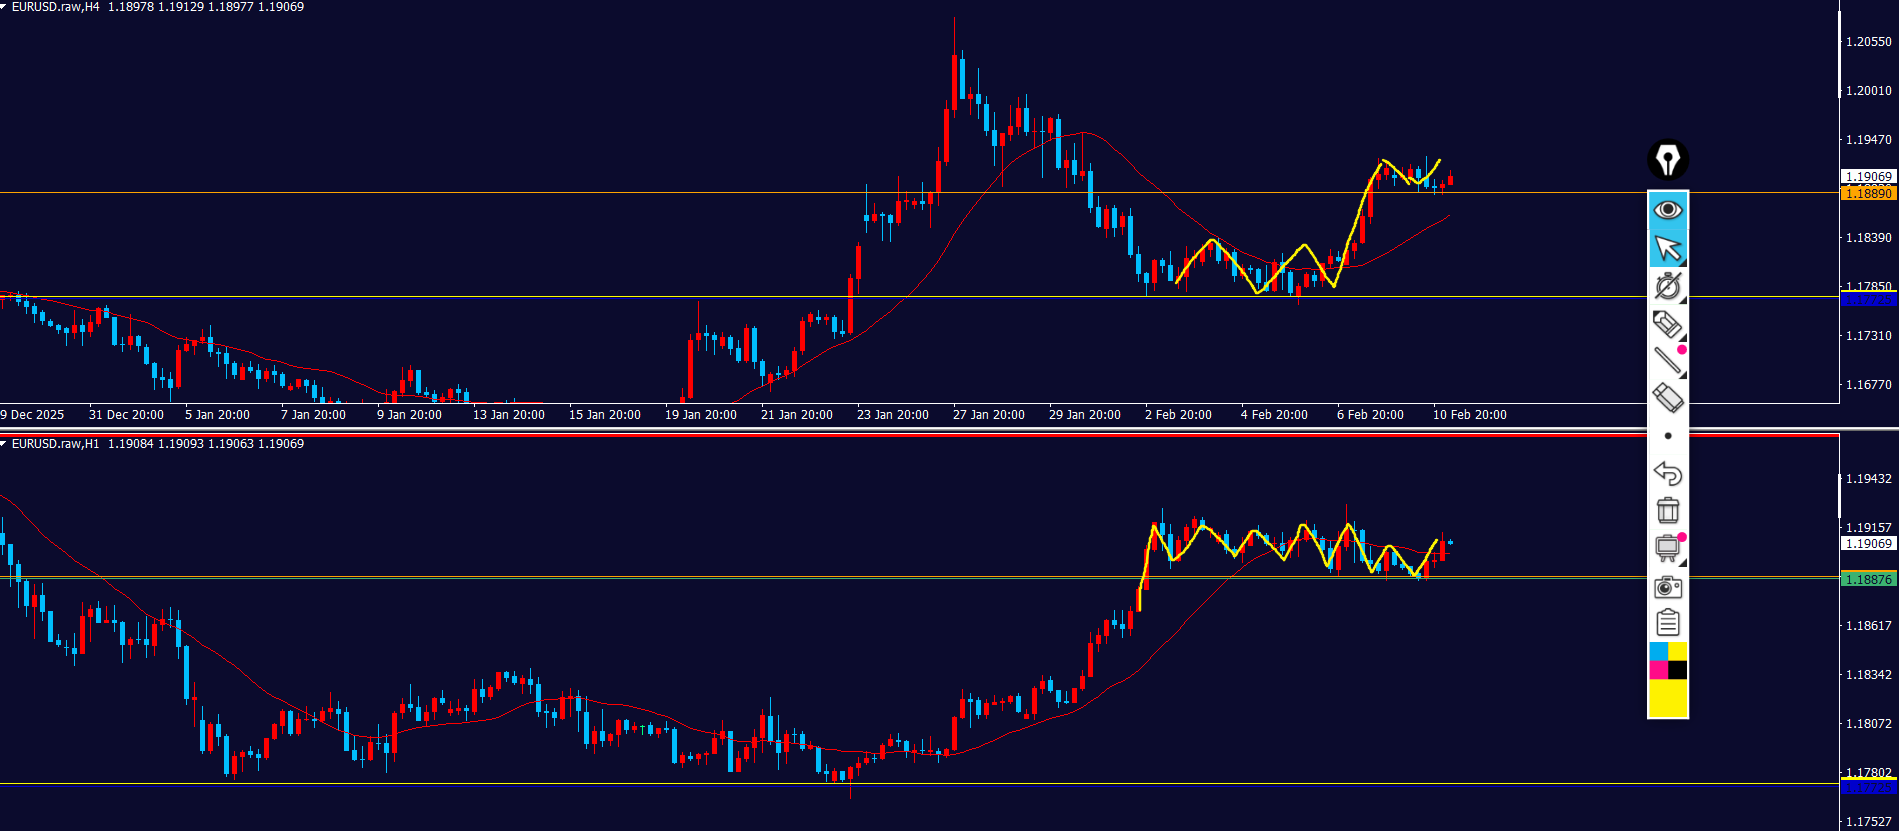
Task: Toggle annotation visibility with the eye icon
Action: [1667, 210]
